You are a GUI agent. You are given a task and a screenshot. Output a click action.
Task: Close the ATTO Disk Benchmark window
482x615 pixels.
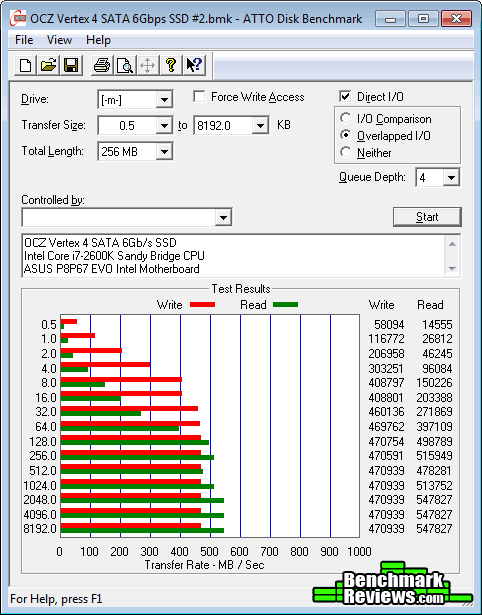click(456, 18)
